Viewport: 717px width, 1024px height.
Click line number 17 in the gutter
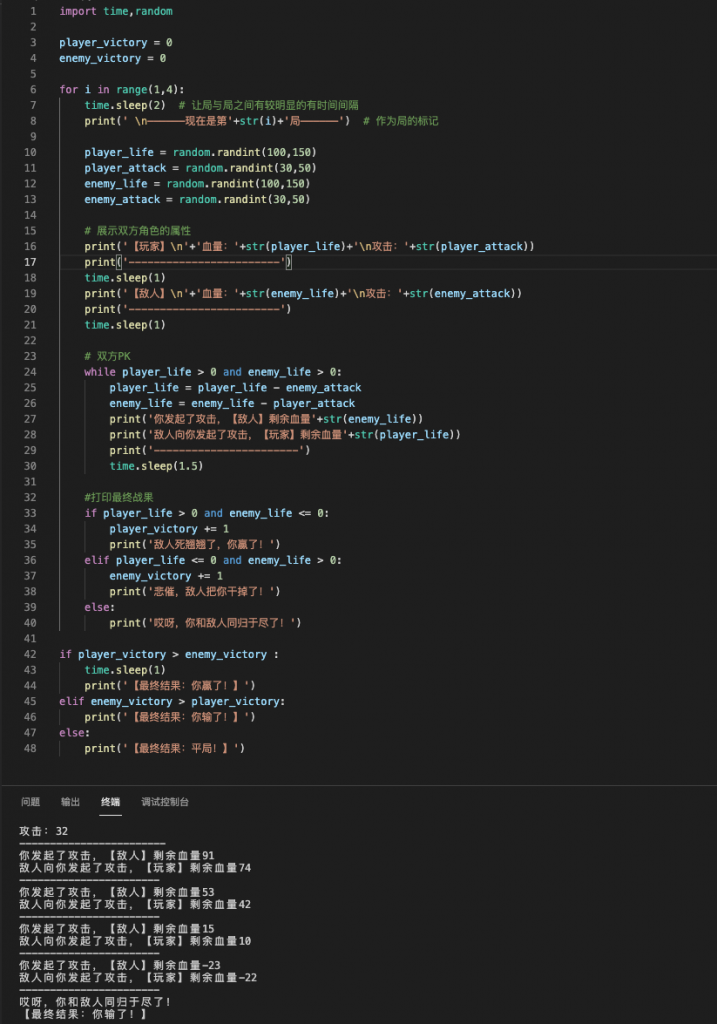point(30,262)
